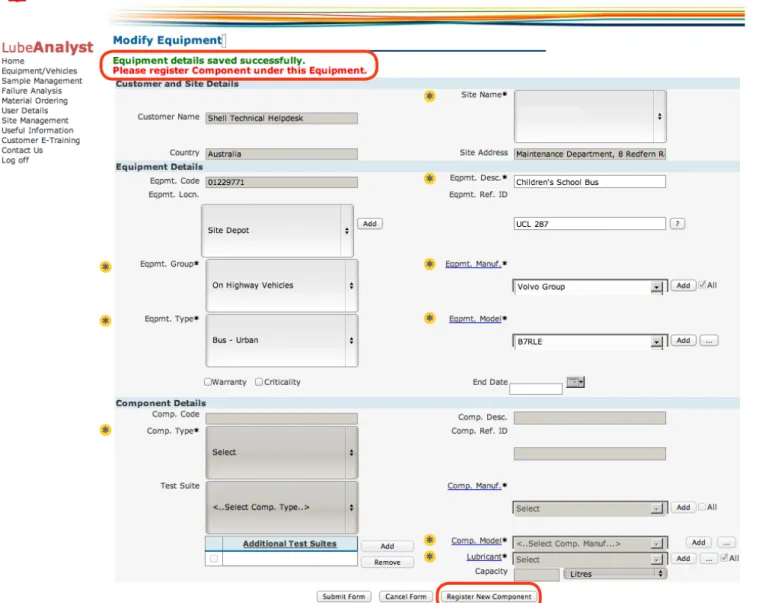
Task: Click yellow asterisk marker beside Eqpmt. Type
Action: point(105,320)
